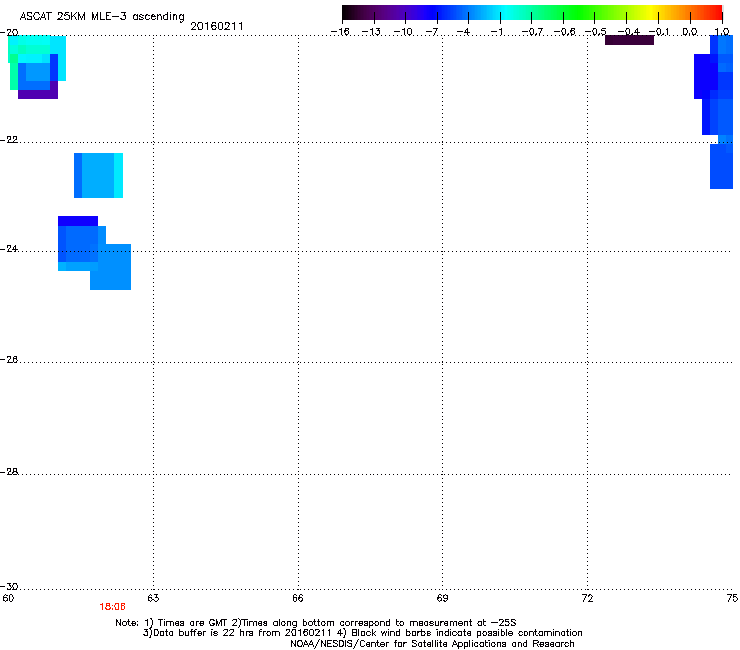
Task: Click the longitude label 66
Action: (298, 598)
